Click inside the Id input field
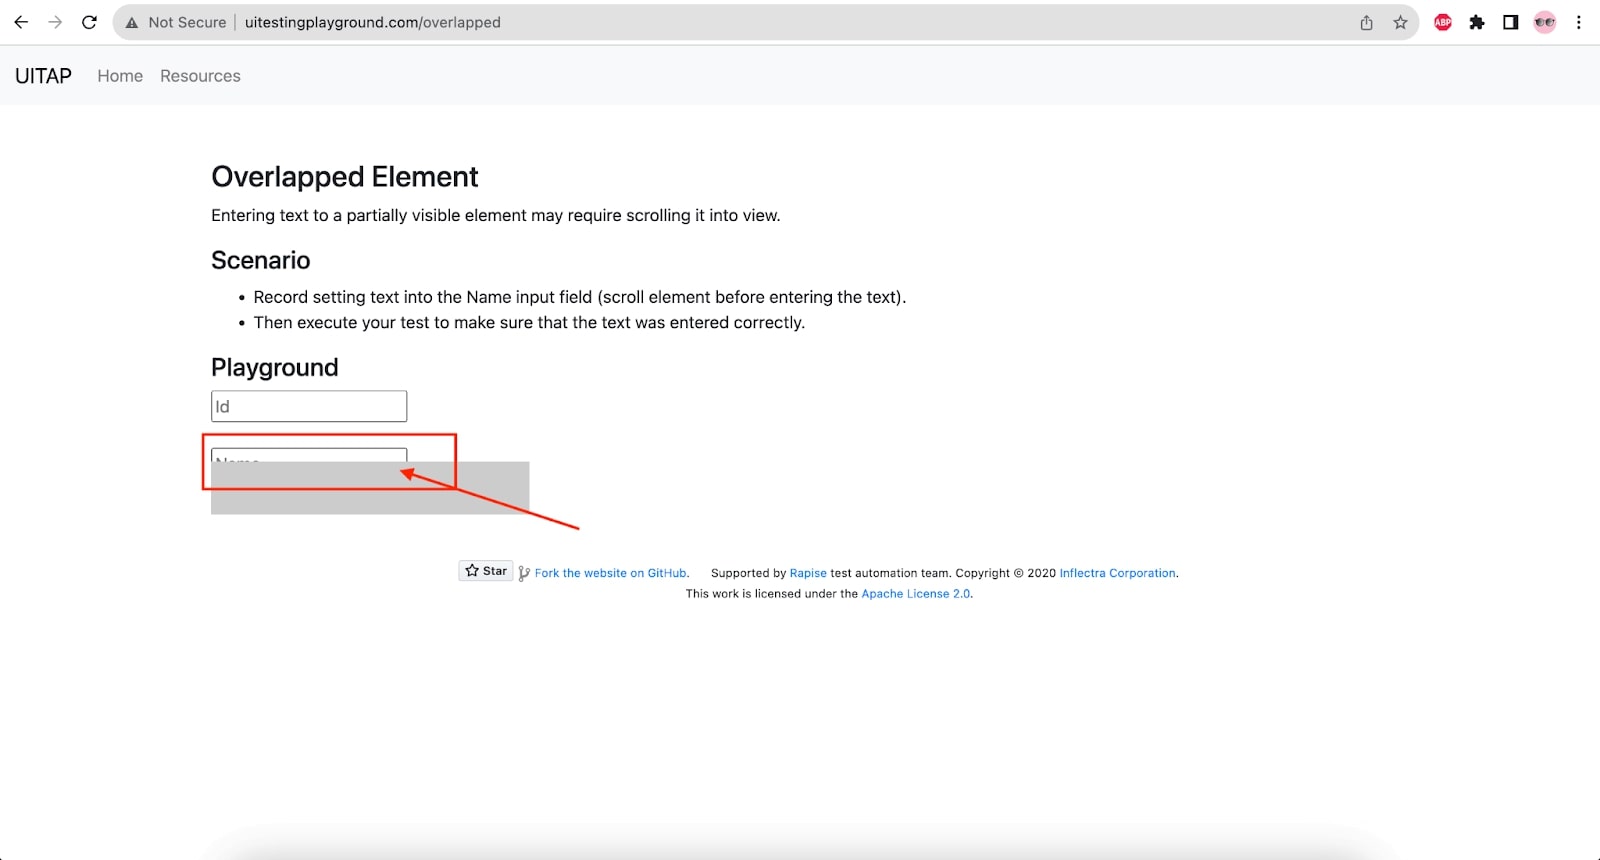This screenshot has width=1600, height=860. pos(308,406)
